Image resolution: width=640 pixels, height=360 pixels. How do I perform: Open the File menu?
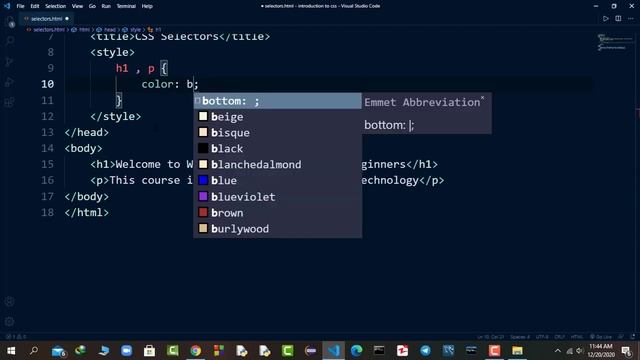(x=20, y=6)
